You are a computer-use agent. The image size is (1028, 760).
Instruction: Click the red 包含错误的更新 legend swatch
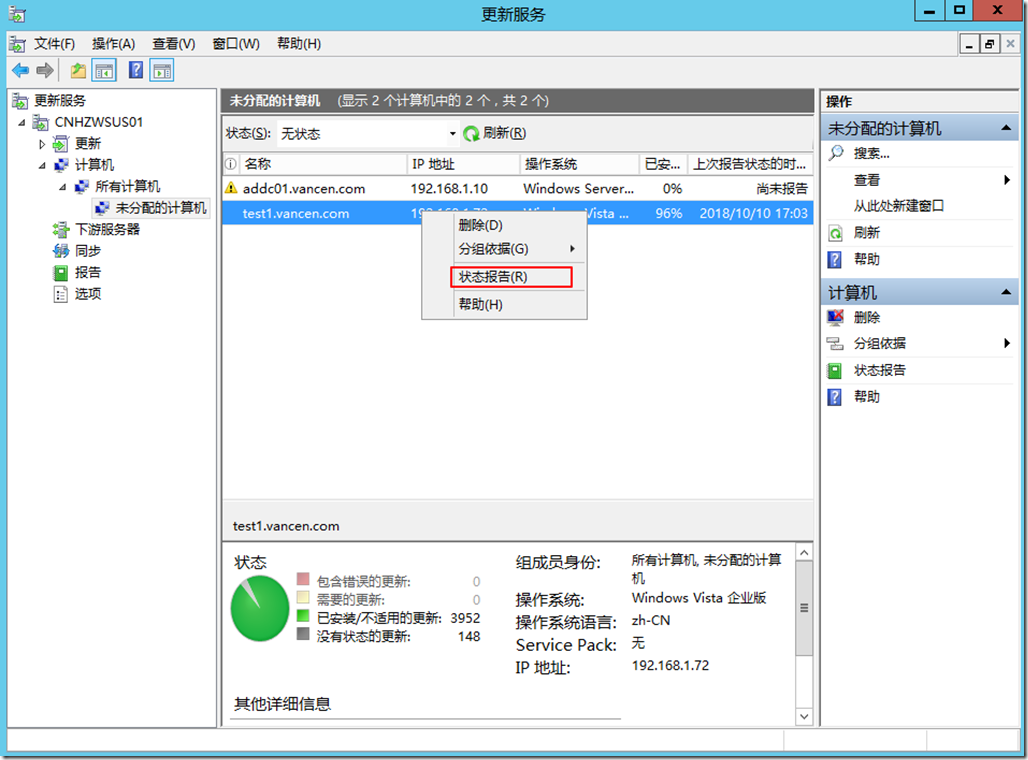click(303, 579)
